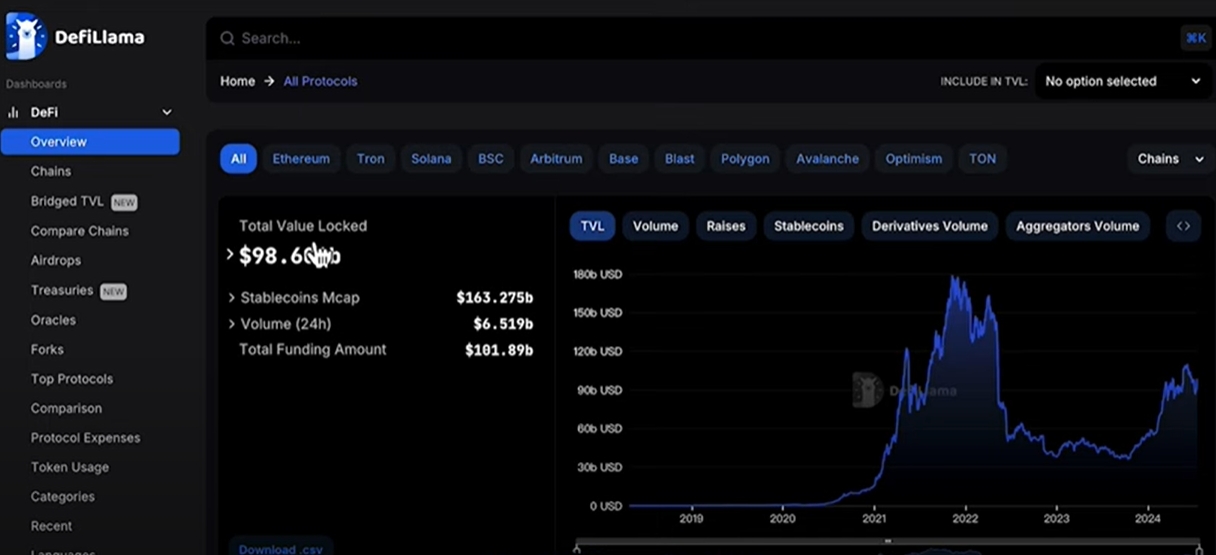The image size is (1216, 555).
Task: Filter by Optimism chain
Action: click(x=914, y=159)
